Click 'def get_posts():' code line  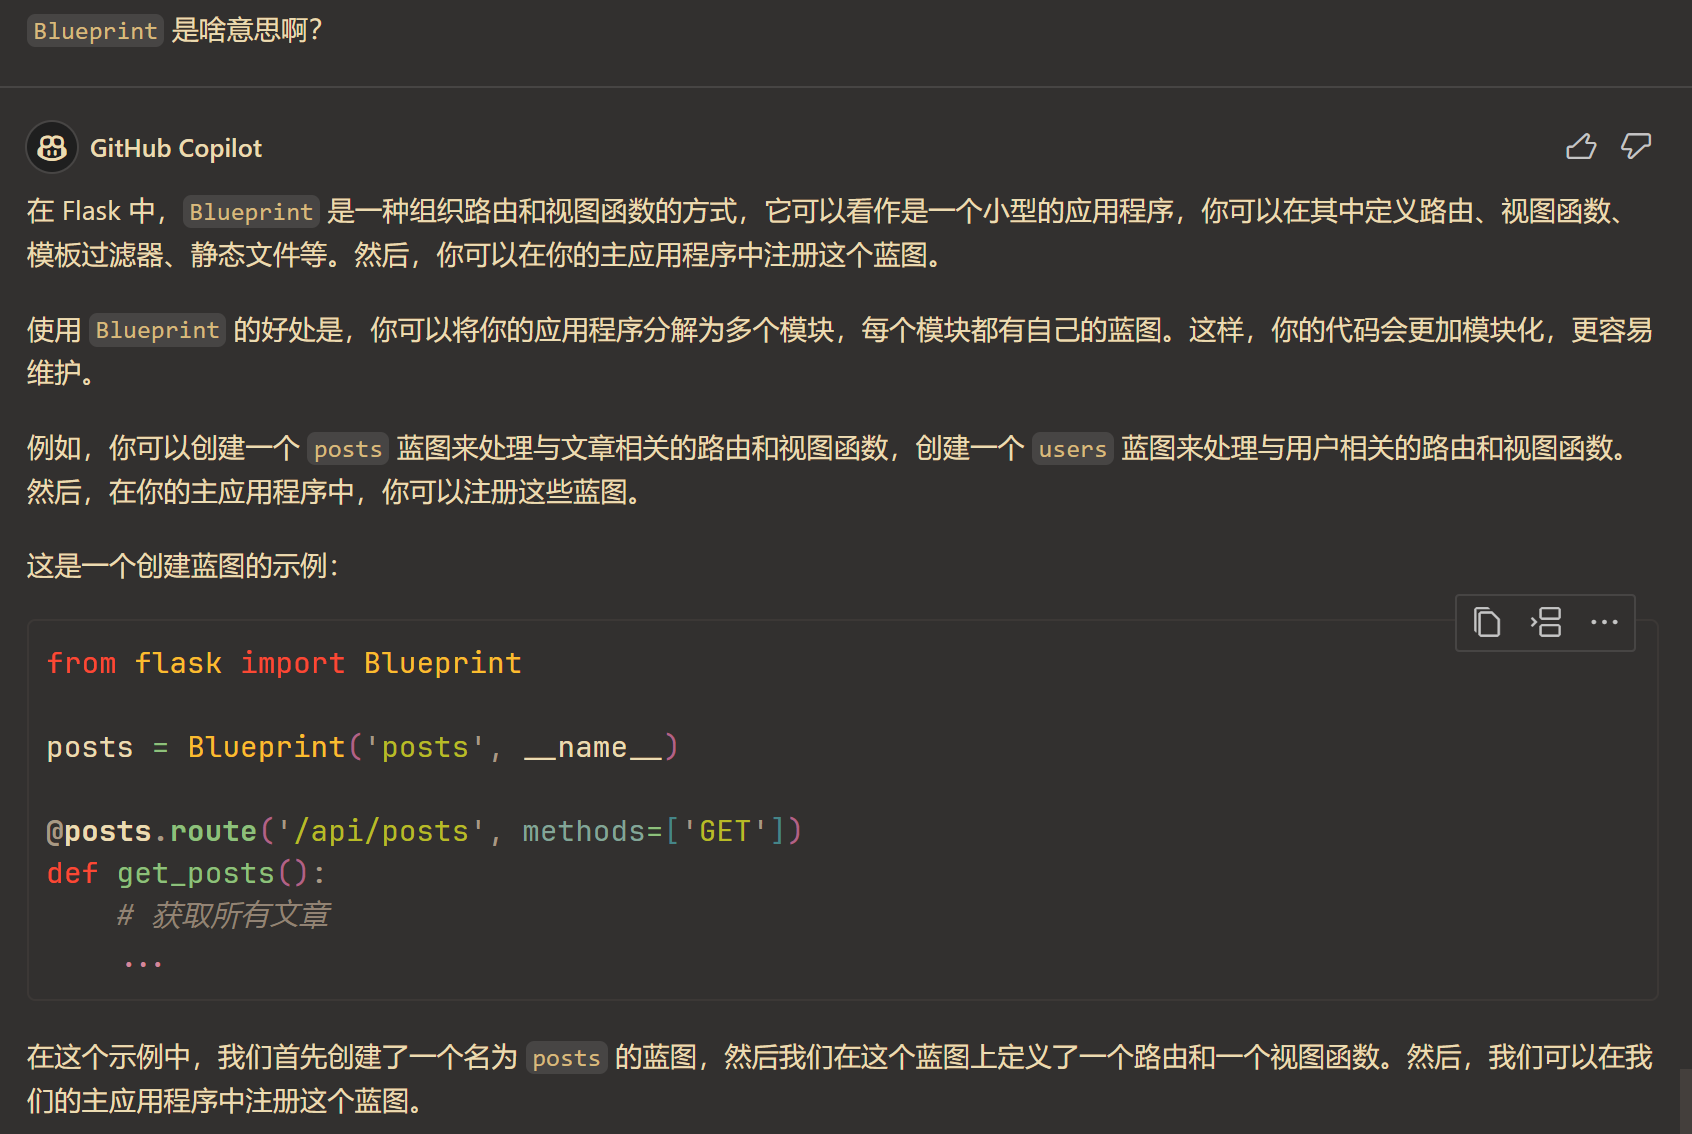[x=186, y=873]
